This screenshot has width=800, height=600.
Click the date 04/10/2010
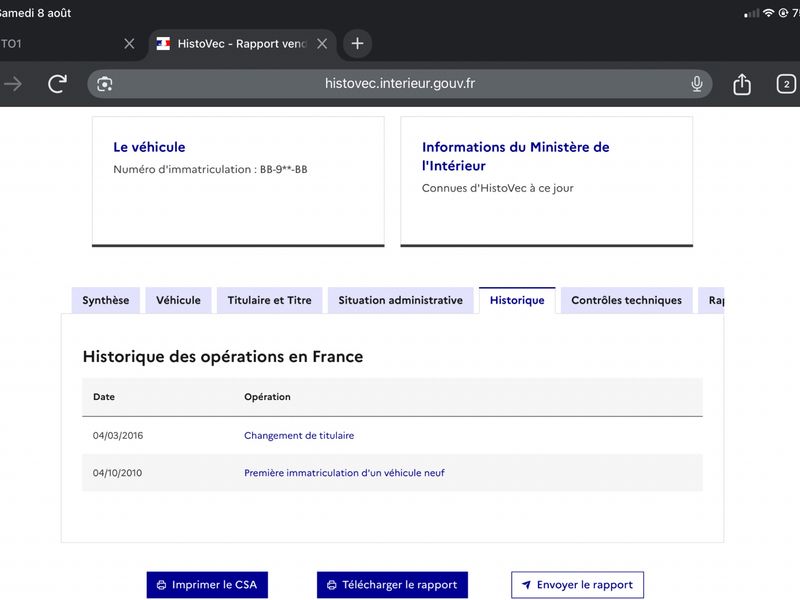(117, 473)
